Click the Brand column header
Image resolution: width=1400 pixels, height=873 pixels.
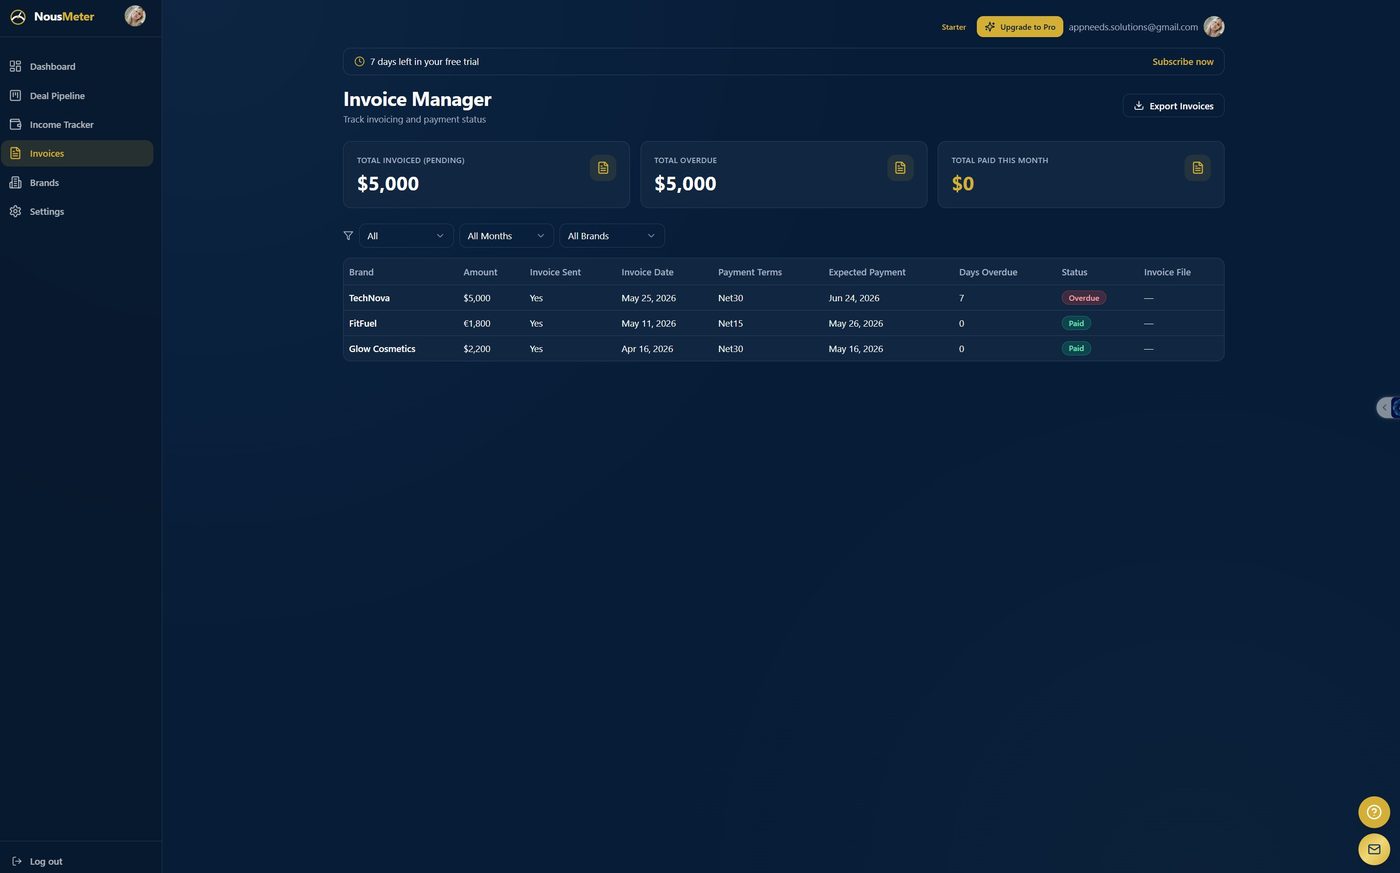point(361,272)
